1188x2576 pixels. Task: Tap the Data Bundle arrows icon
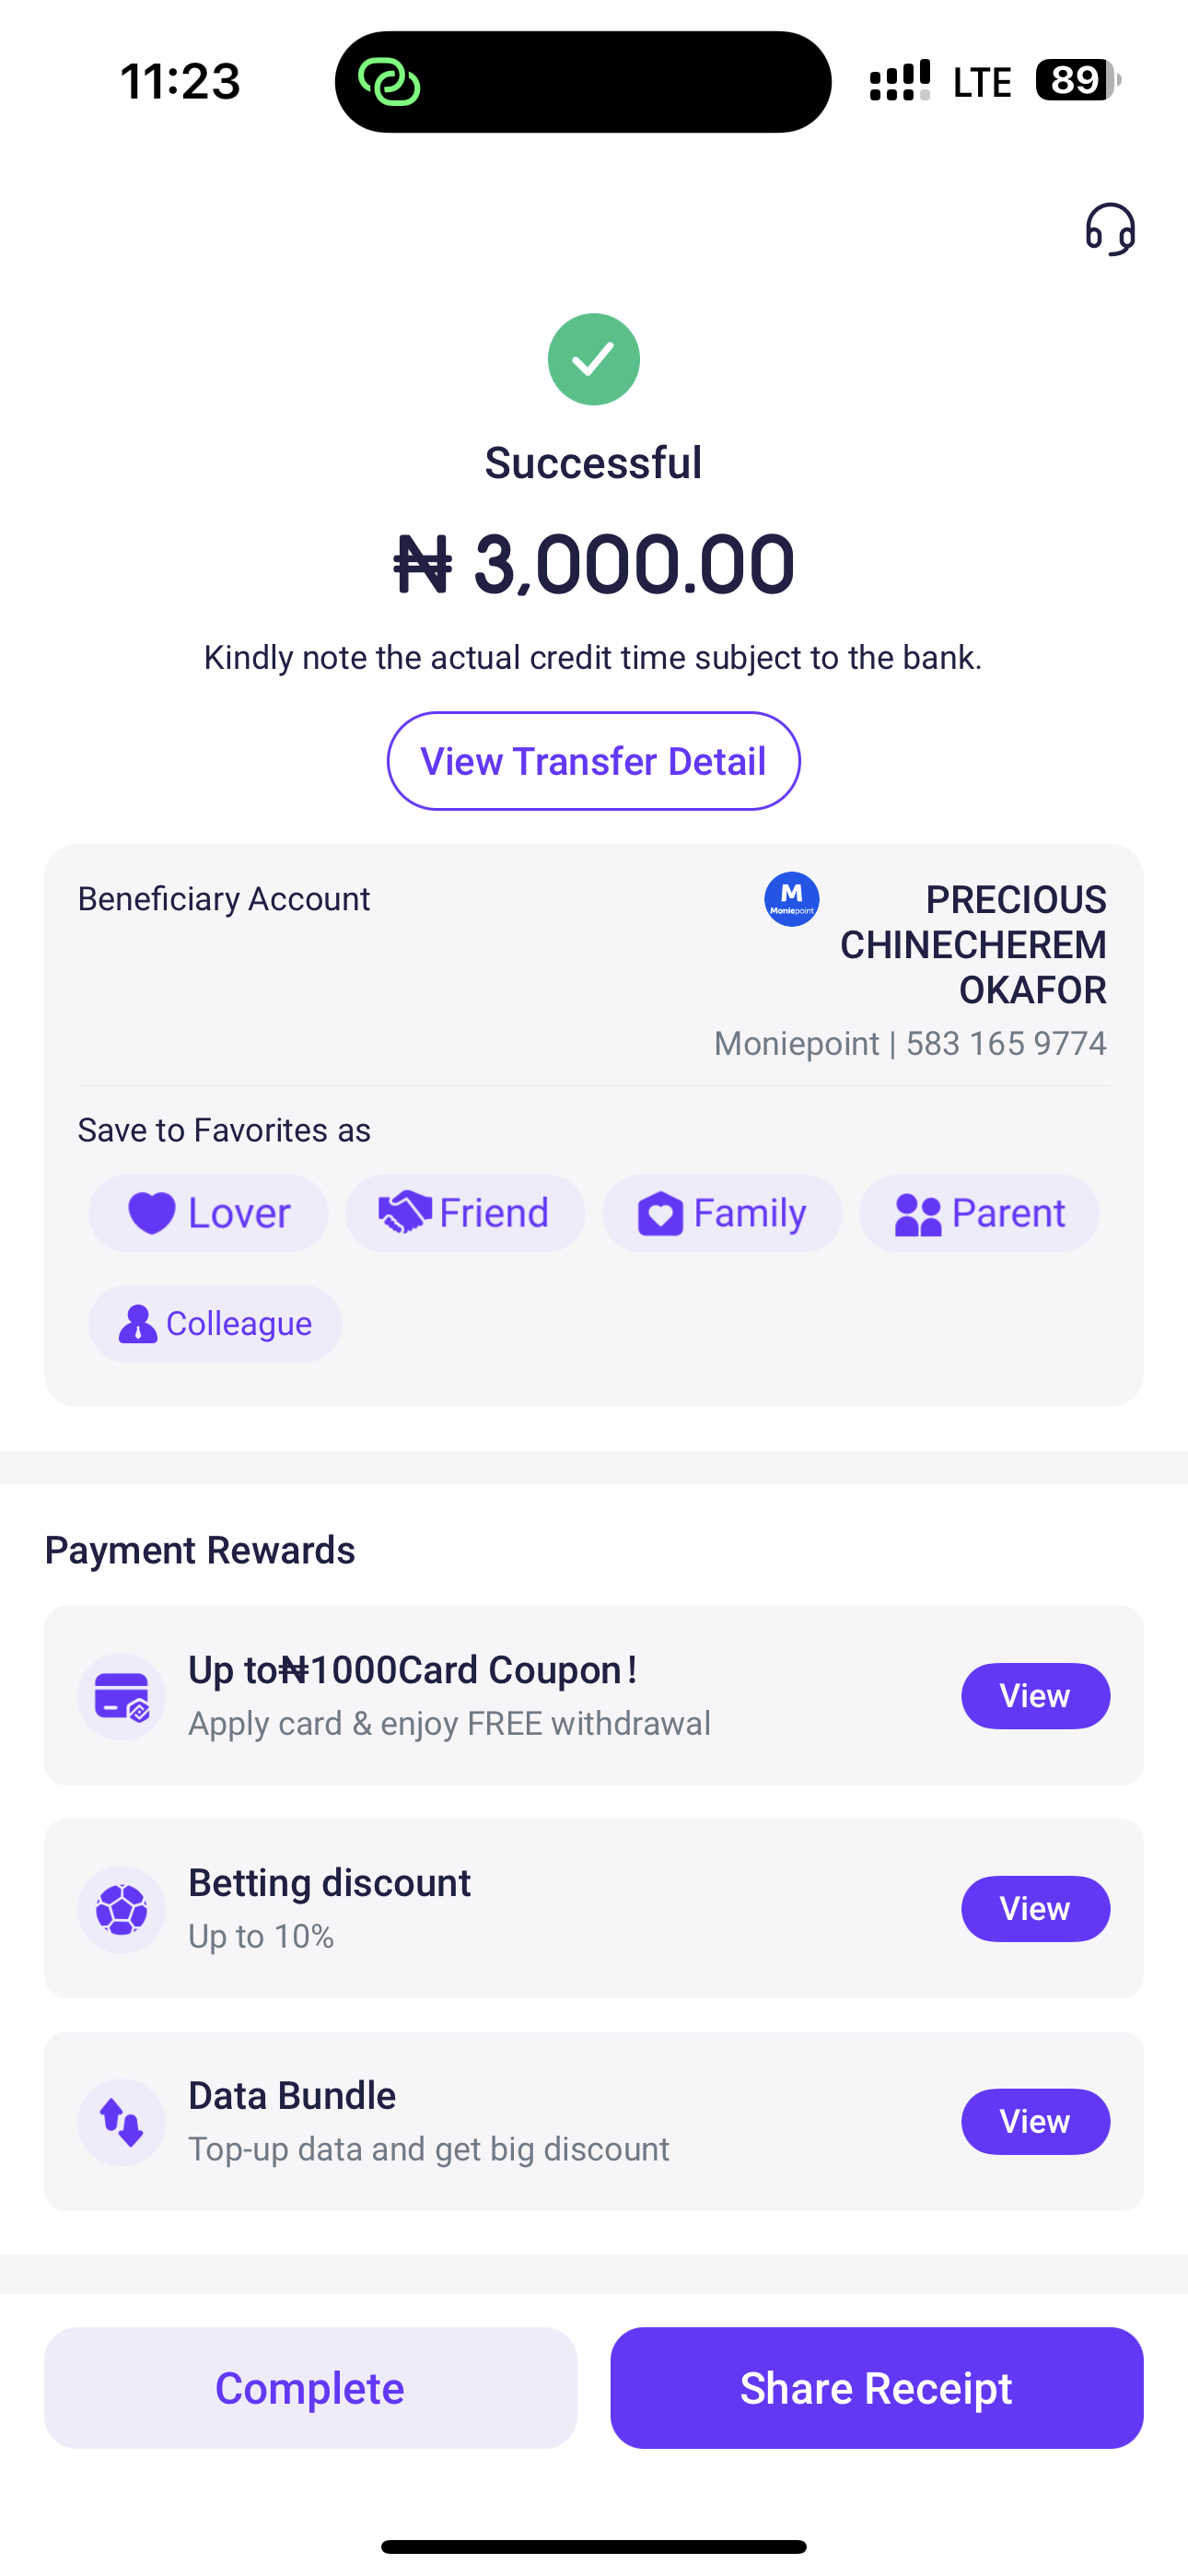pyautogui.click(x=122, y=2122)
